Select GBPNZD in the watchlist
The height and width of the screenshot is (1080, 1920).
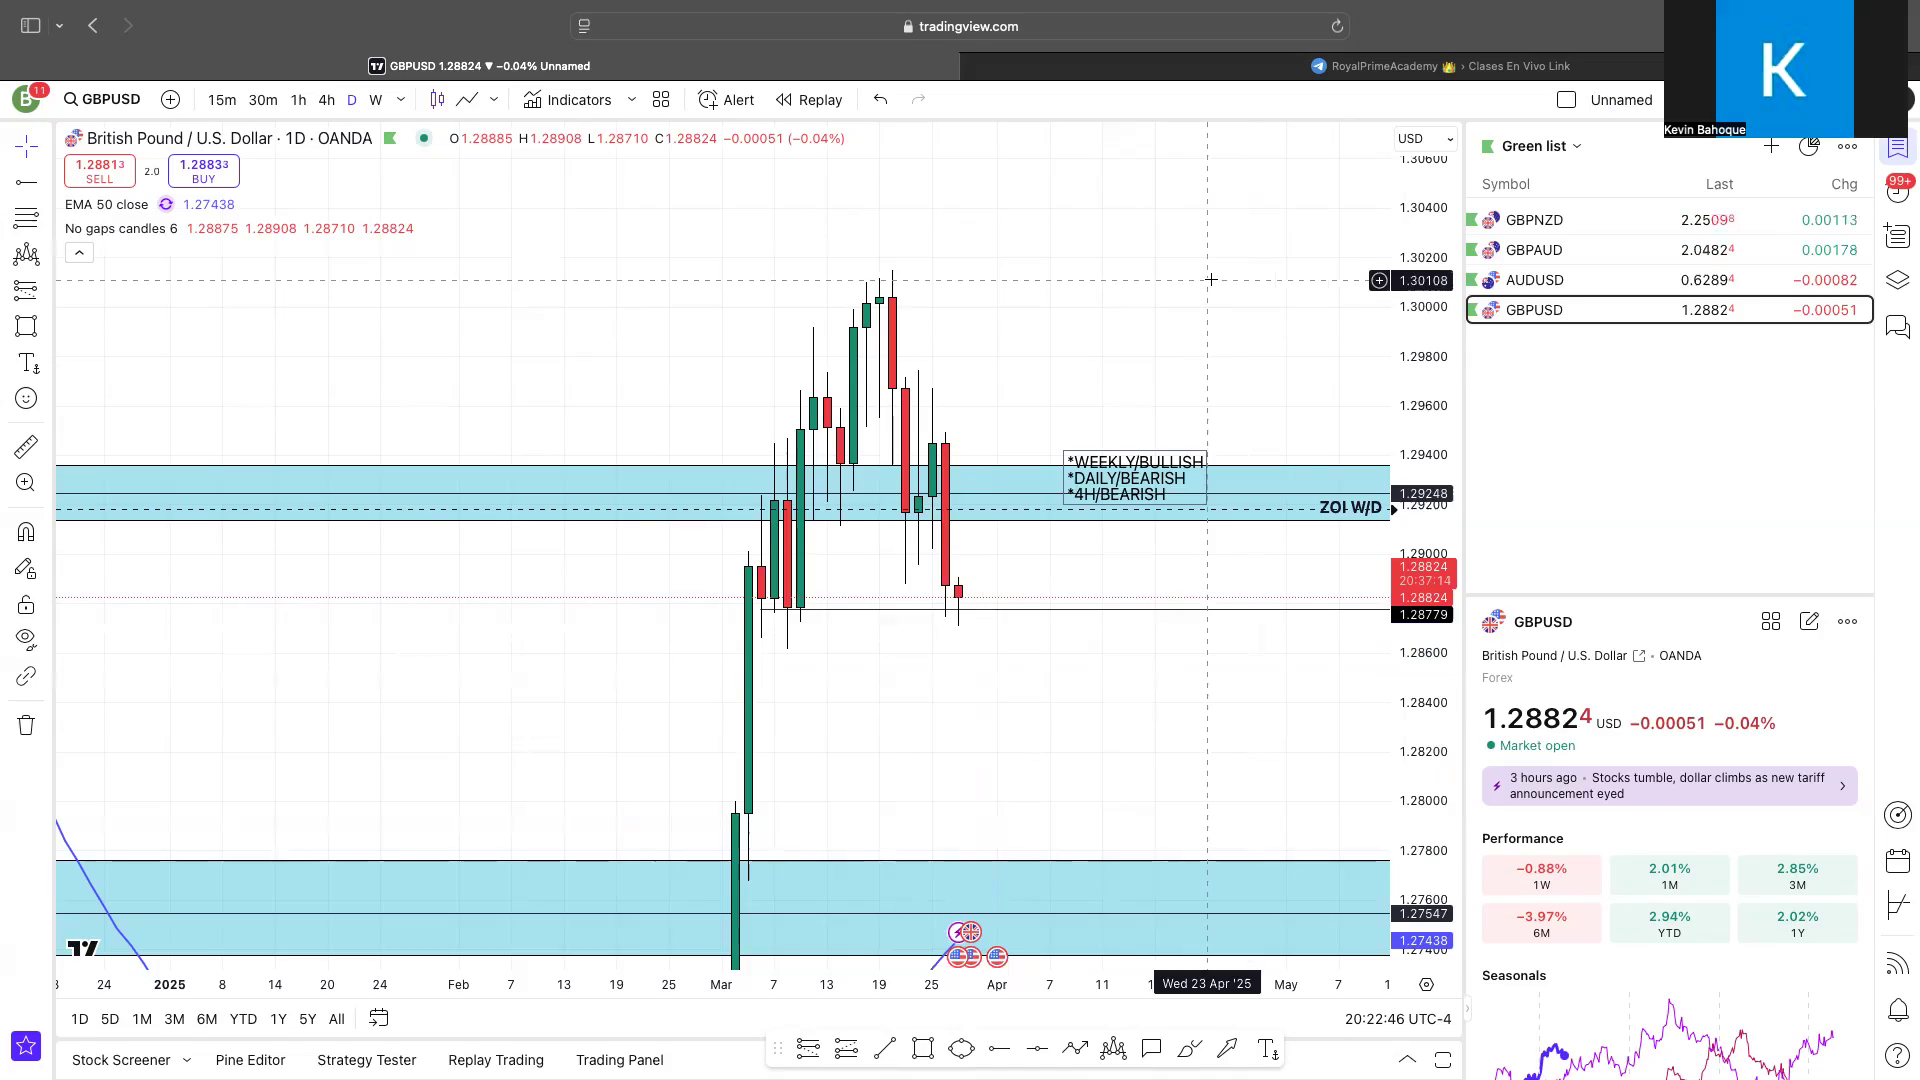[x=1669, y=220]
